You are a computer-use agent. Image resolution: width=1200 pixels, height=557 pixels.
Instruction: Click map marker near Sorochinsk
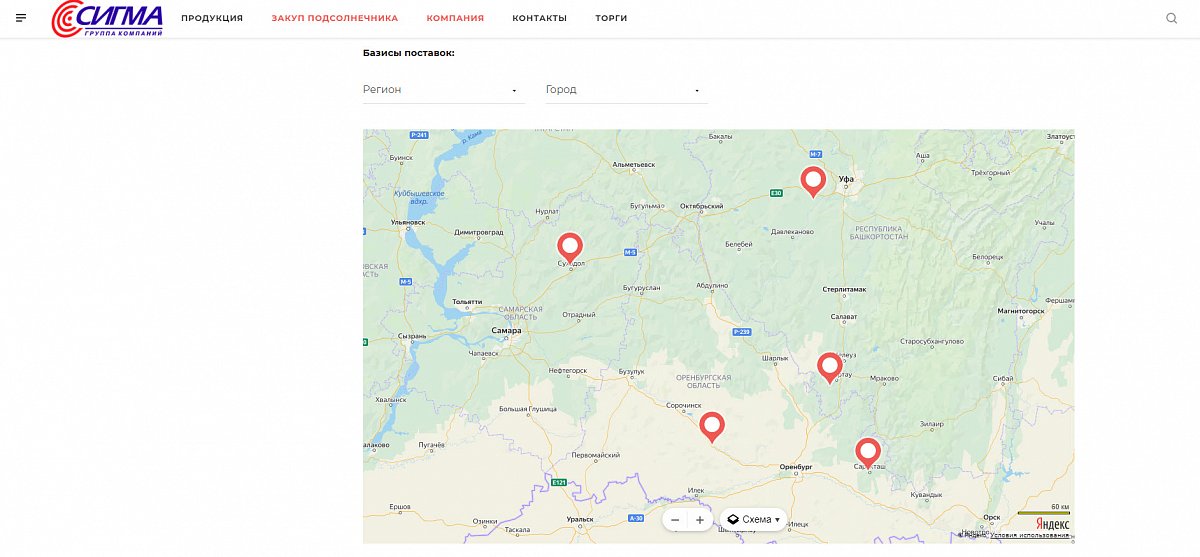pos(711,426)
